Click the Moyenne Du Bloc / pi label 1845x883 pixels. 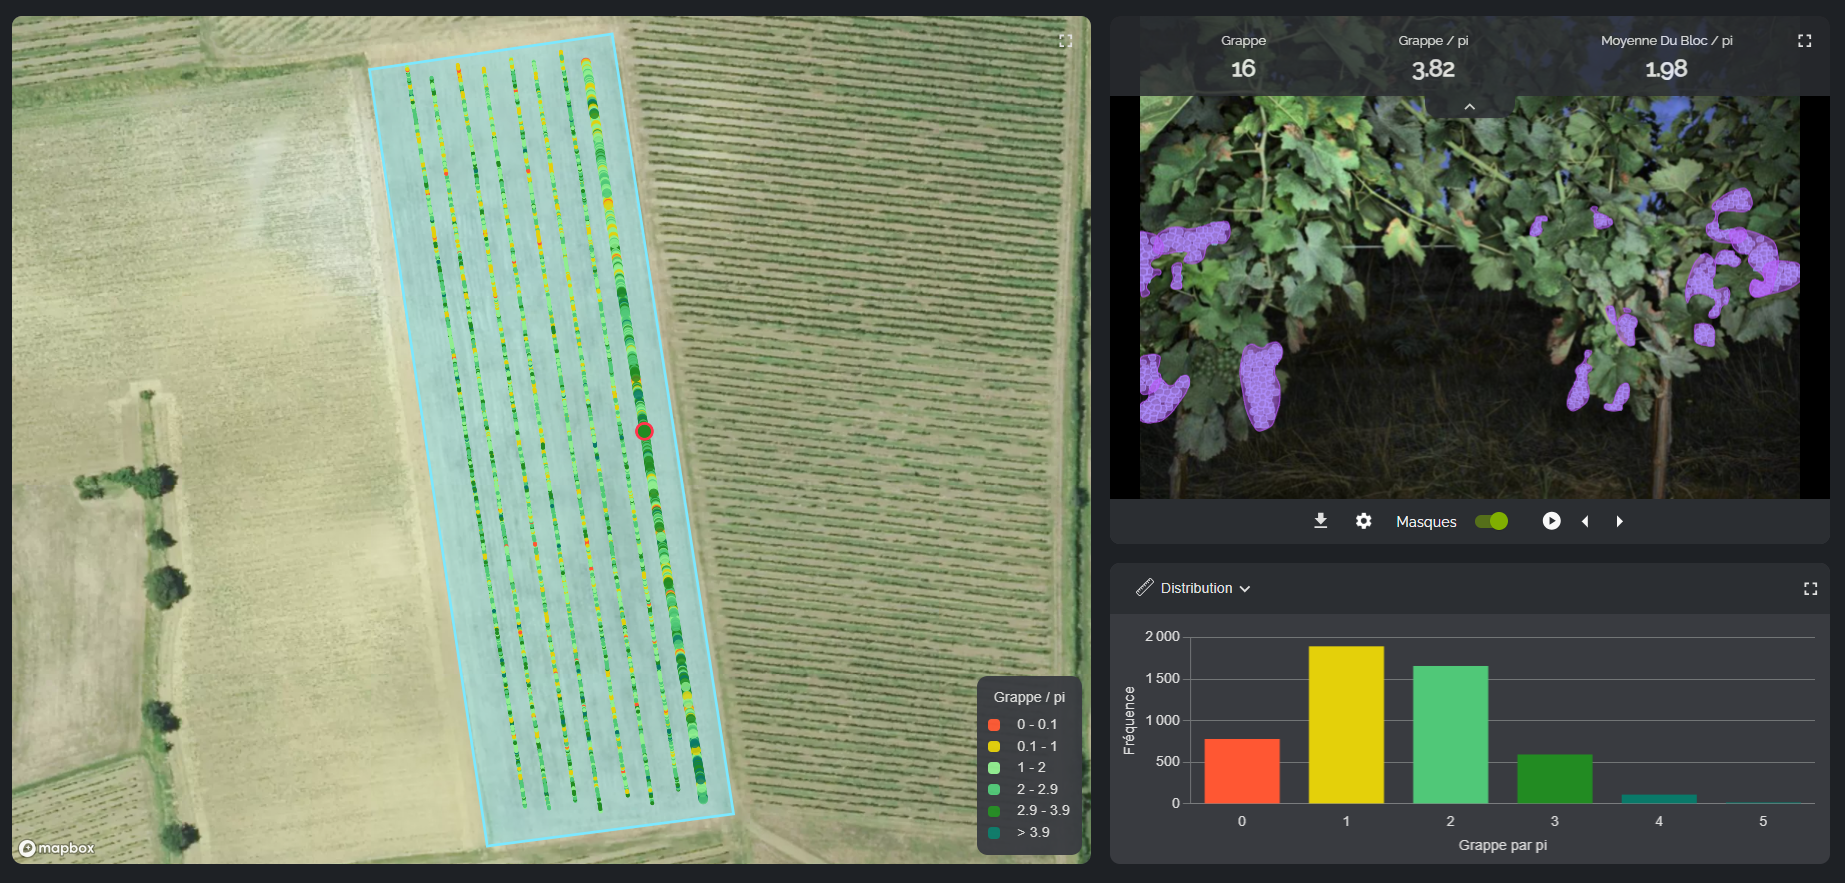click(x=1666, y=41)
